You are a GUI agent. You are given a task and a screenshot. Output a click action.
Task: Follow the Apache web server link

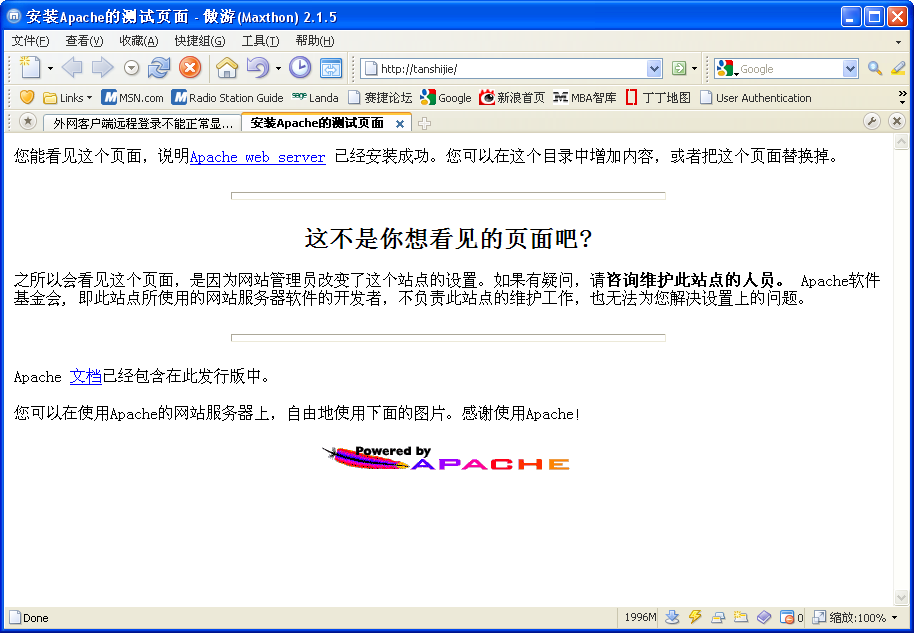[257, 157]
